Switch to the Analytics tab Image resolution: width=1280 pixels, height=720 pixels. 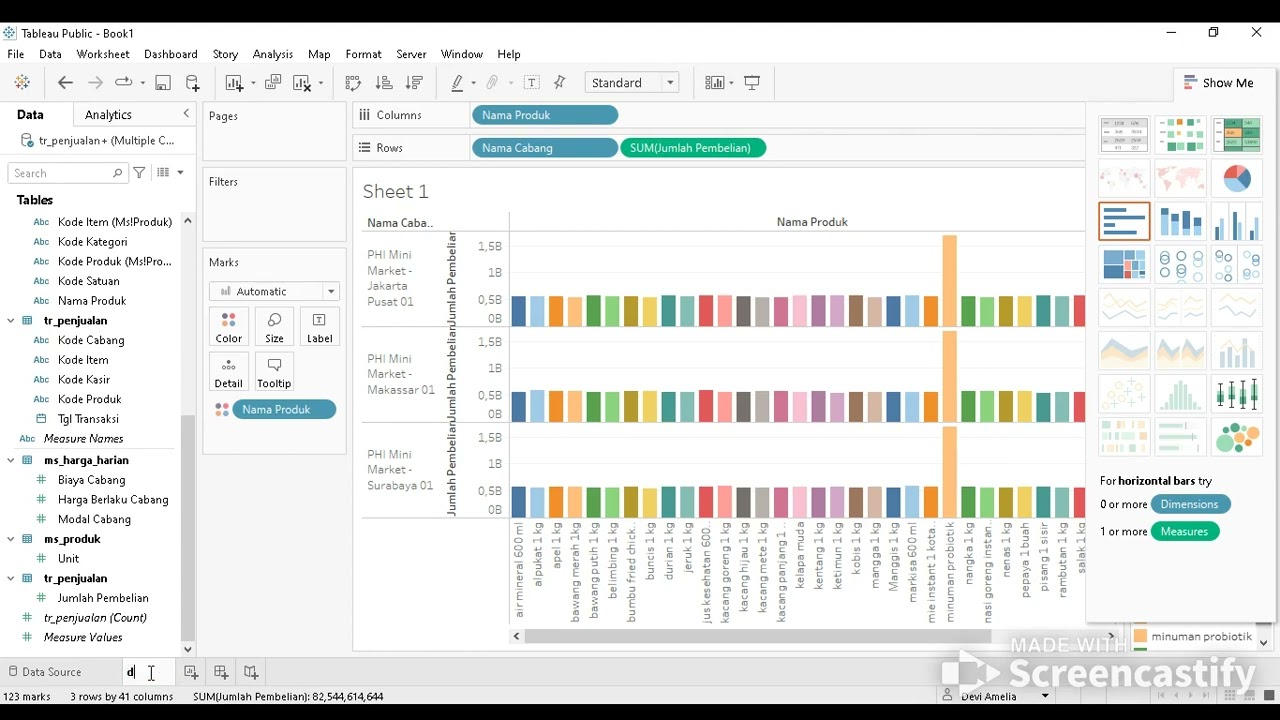point(108,115)
